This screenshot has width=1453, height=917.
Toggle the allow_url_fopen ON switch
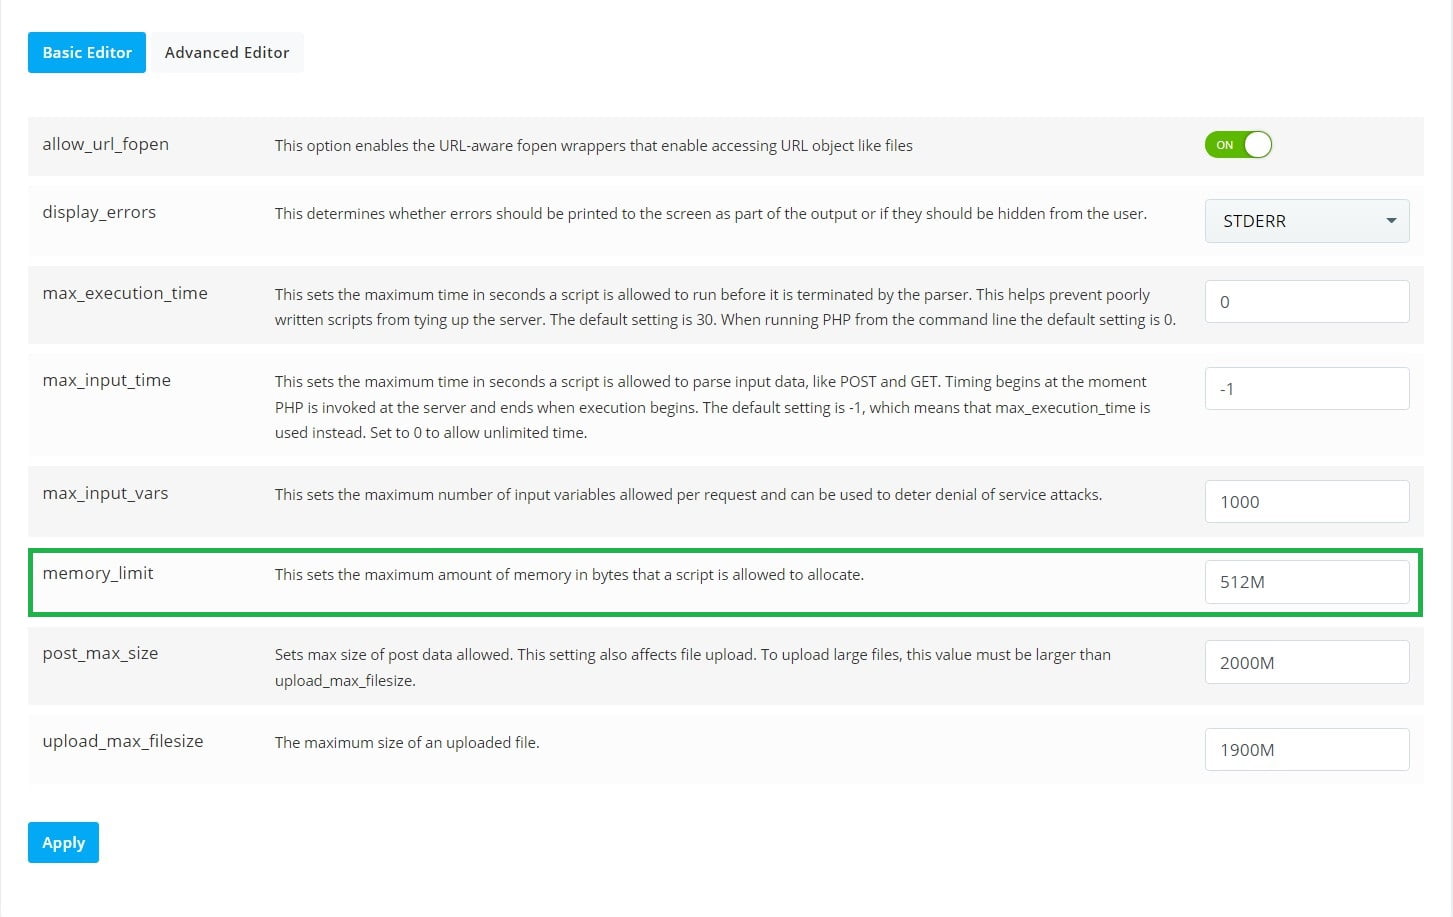tap(1238, 145)
